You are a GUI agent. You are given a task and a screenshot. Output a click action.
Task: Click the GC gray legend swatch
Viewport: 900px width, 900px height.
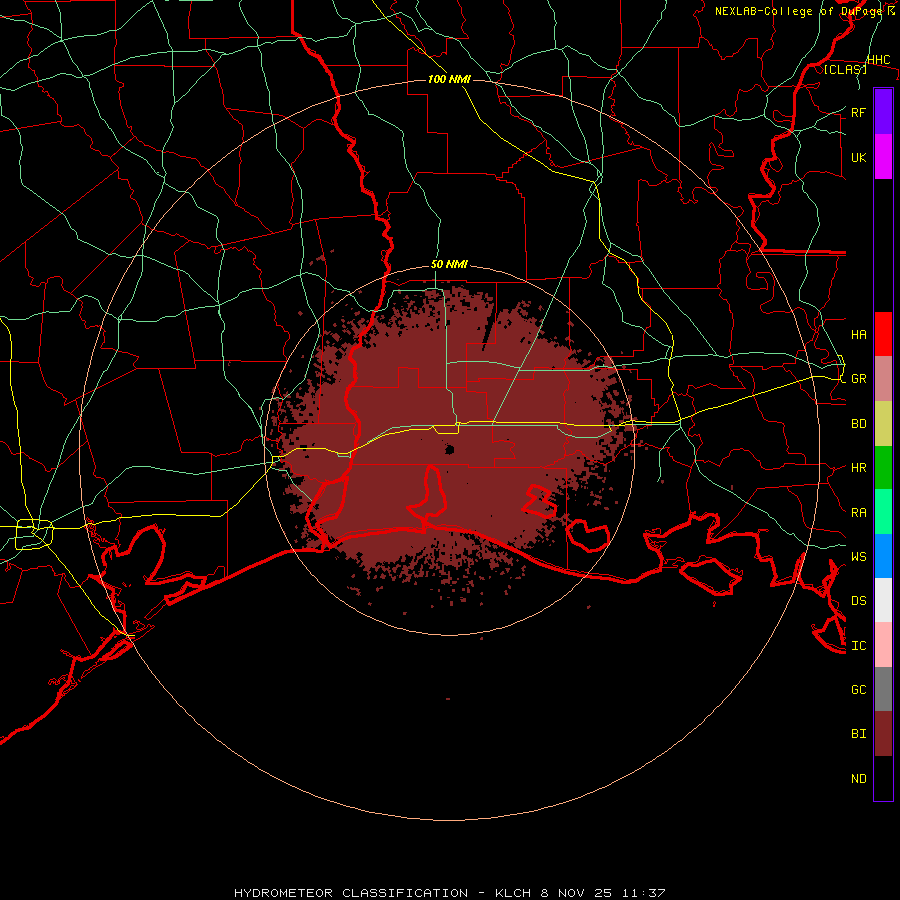pos(883,689)
